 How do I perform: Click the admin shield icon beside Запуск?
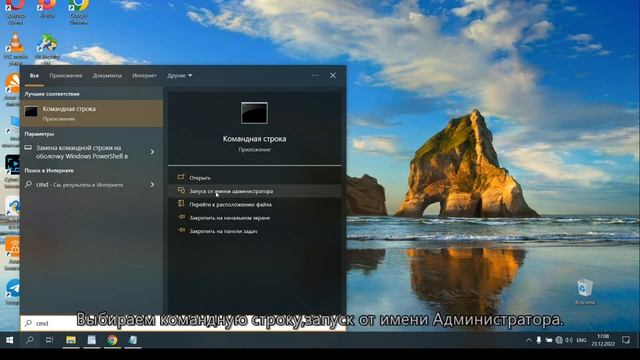pos(181,191)
